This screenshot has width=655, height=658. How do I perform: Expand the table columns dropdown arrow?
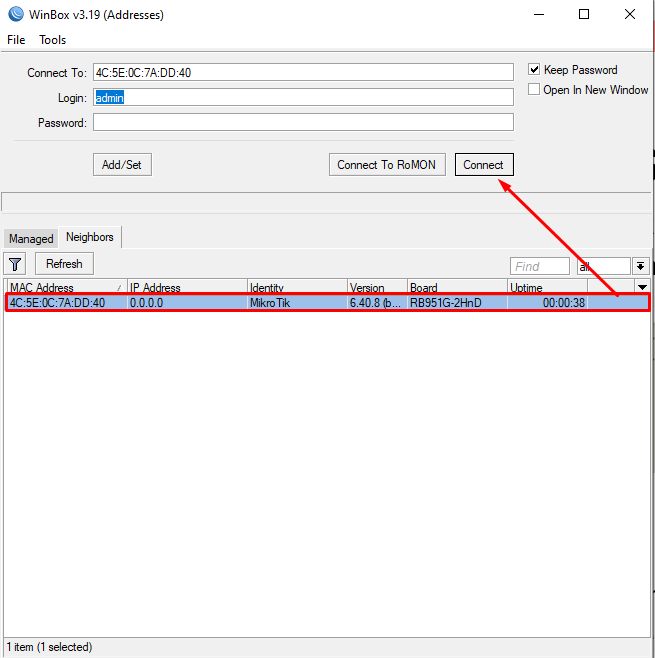click(642, 287)
